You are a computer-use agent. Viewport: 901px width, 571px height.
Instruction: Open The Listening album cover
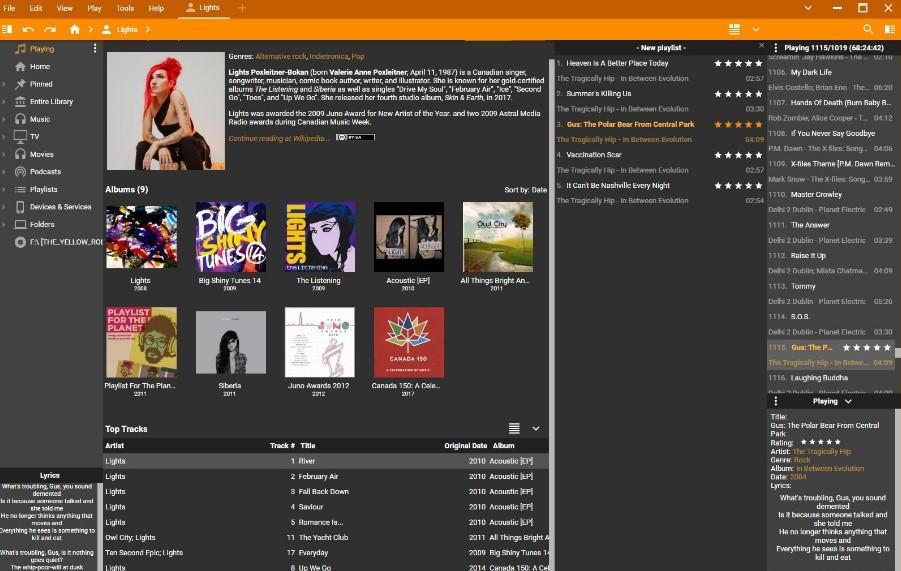coord(319,237)
